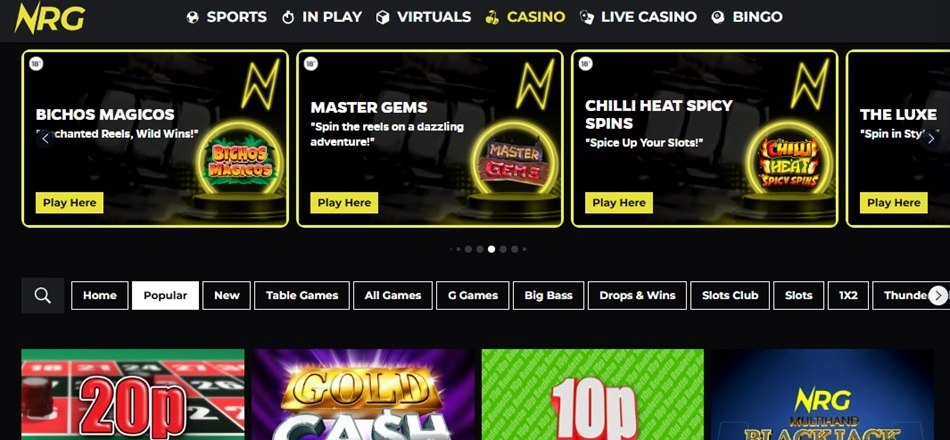Open the Sports section
The image size is (950, 440).
point(227,17)
